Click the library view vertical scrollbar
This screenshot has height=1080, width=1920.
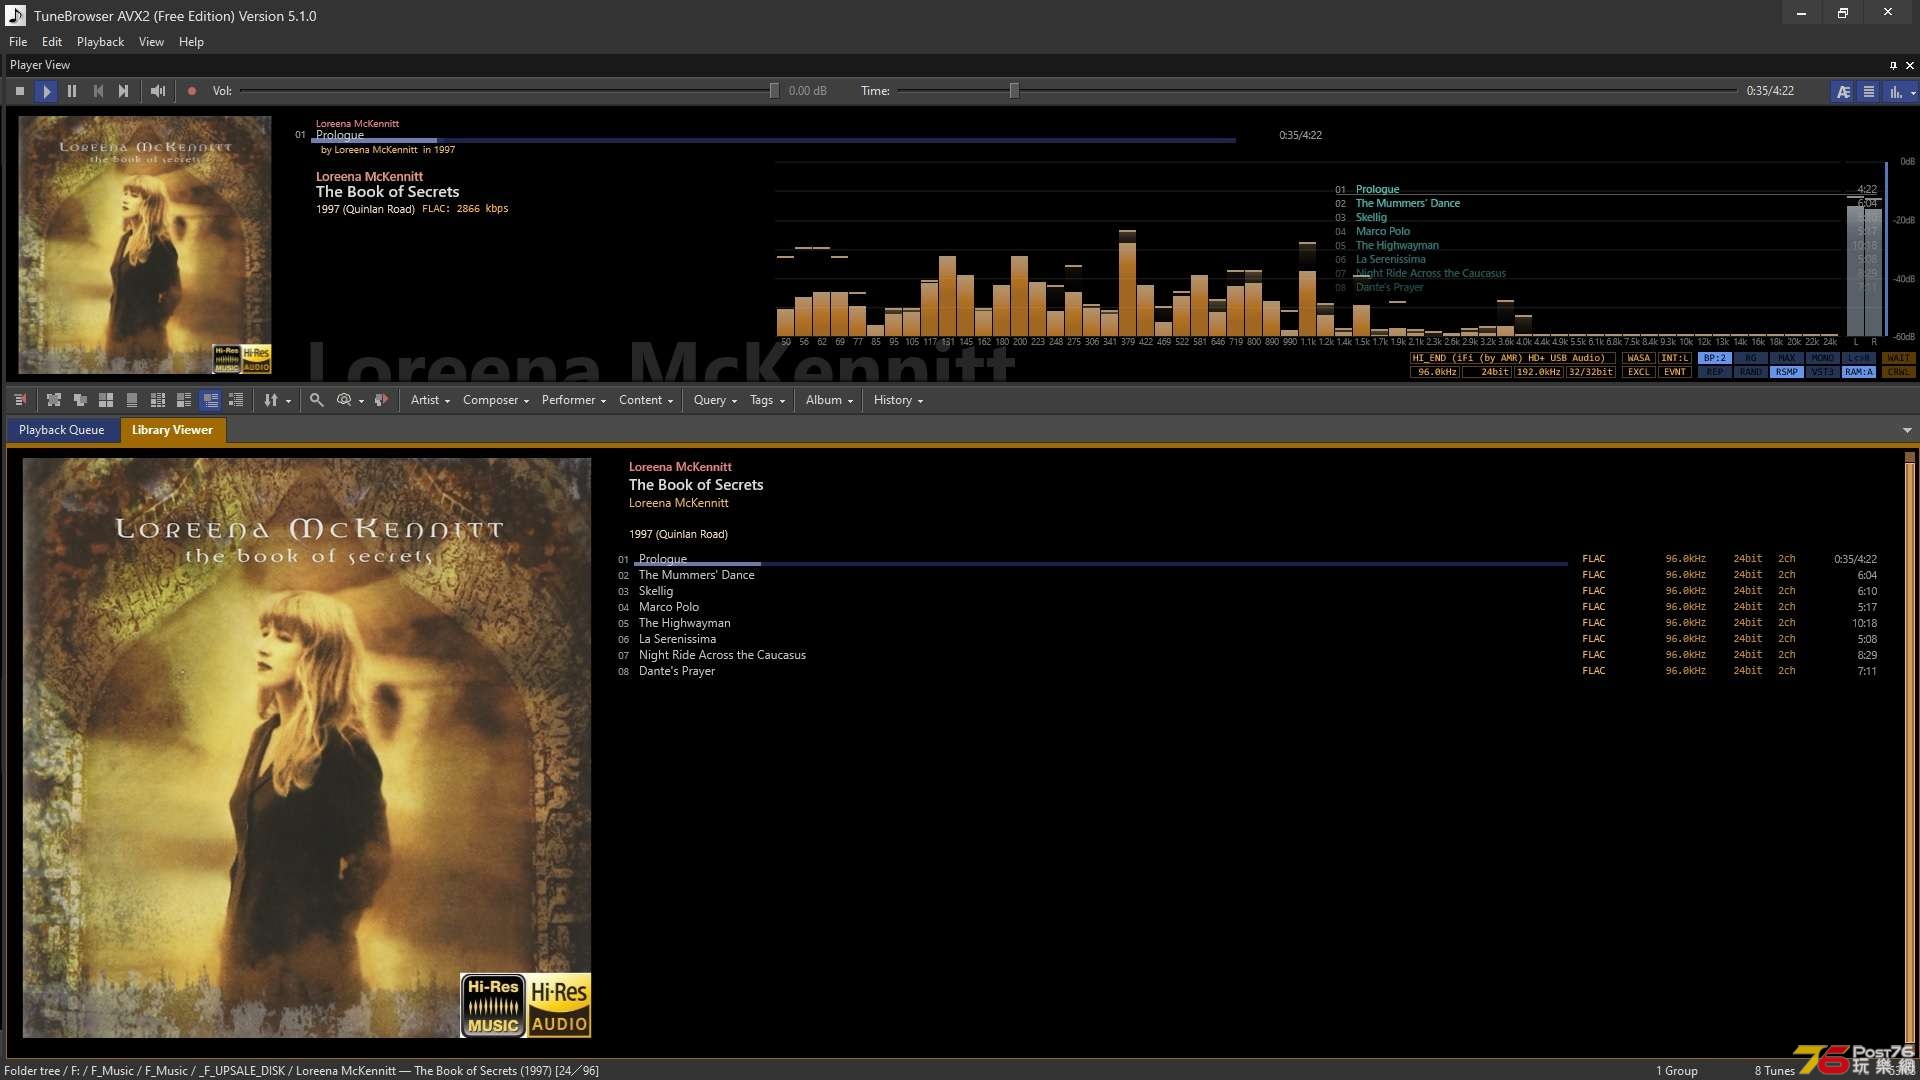click(x=1909, y=750)
